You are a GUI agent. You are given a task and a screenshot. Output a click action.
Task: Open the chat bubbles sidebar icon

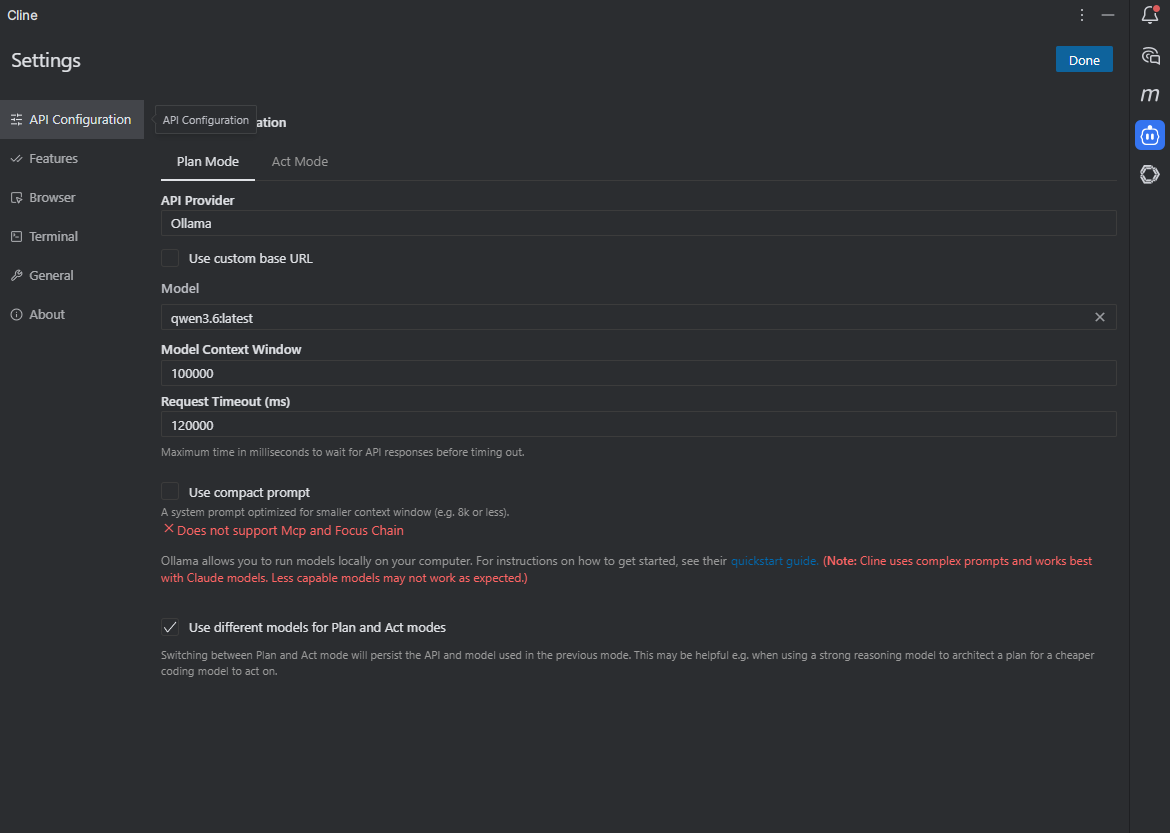(1150, 55)
